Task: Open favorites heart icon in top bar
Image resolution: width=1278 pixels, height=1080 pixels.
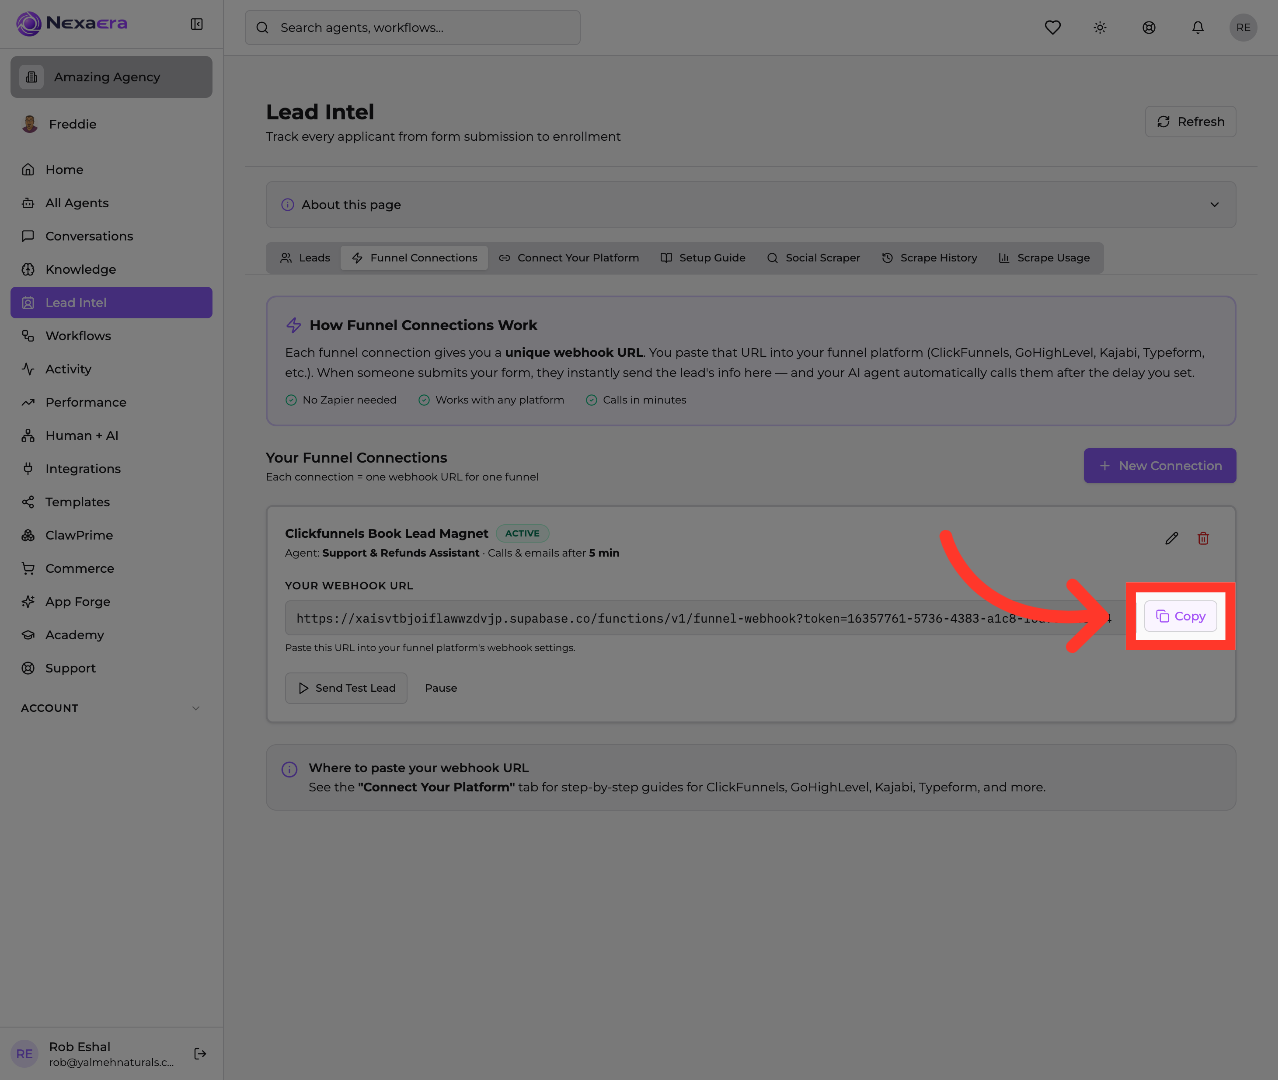Action: pos(1053,28)
